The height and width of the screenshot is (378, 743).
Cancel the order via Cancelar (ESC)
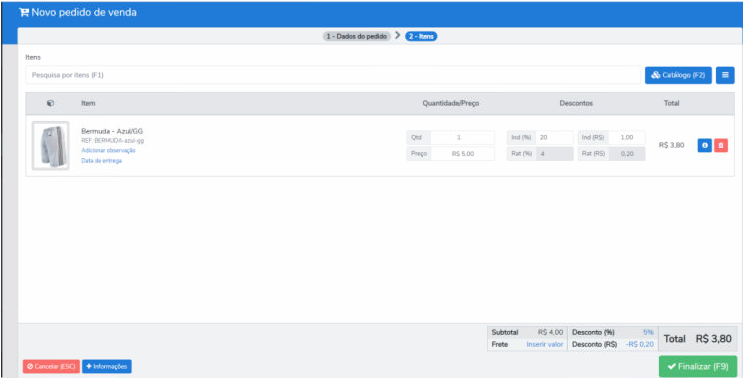tap(51, 366)
